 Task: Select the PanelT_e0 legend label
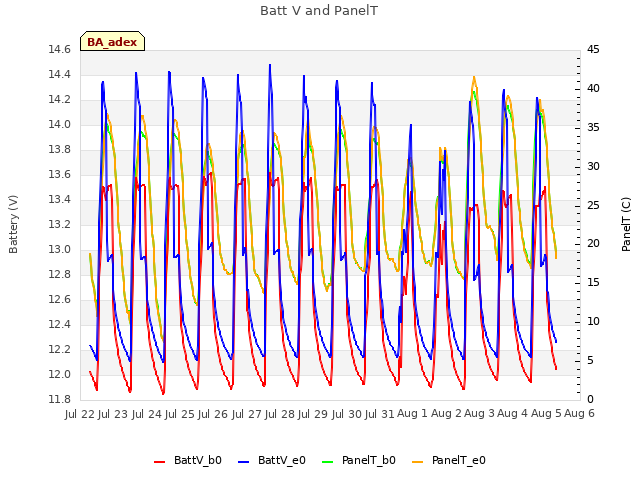pyautogui.click(x=458, y=460)
